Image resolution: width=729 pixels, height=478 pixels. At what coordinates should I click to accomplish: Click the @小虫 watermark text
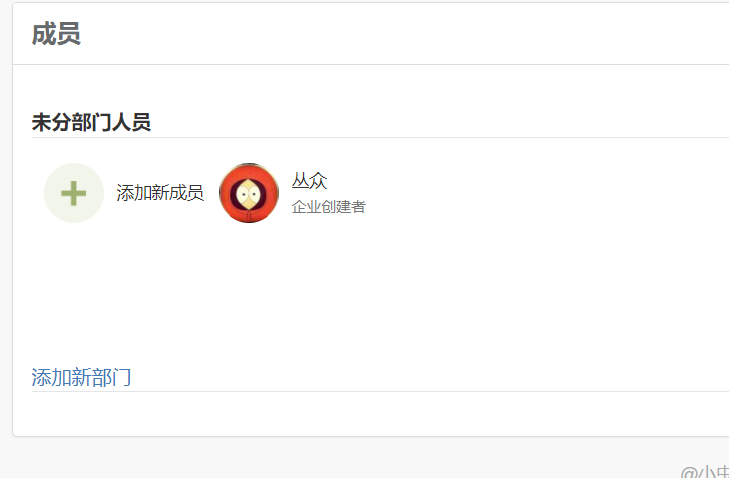[x=704, y=471]
